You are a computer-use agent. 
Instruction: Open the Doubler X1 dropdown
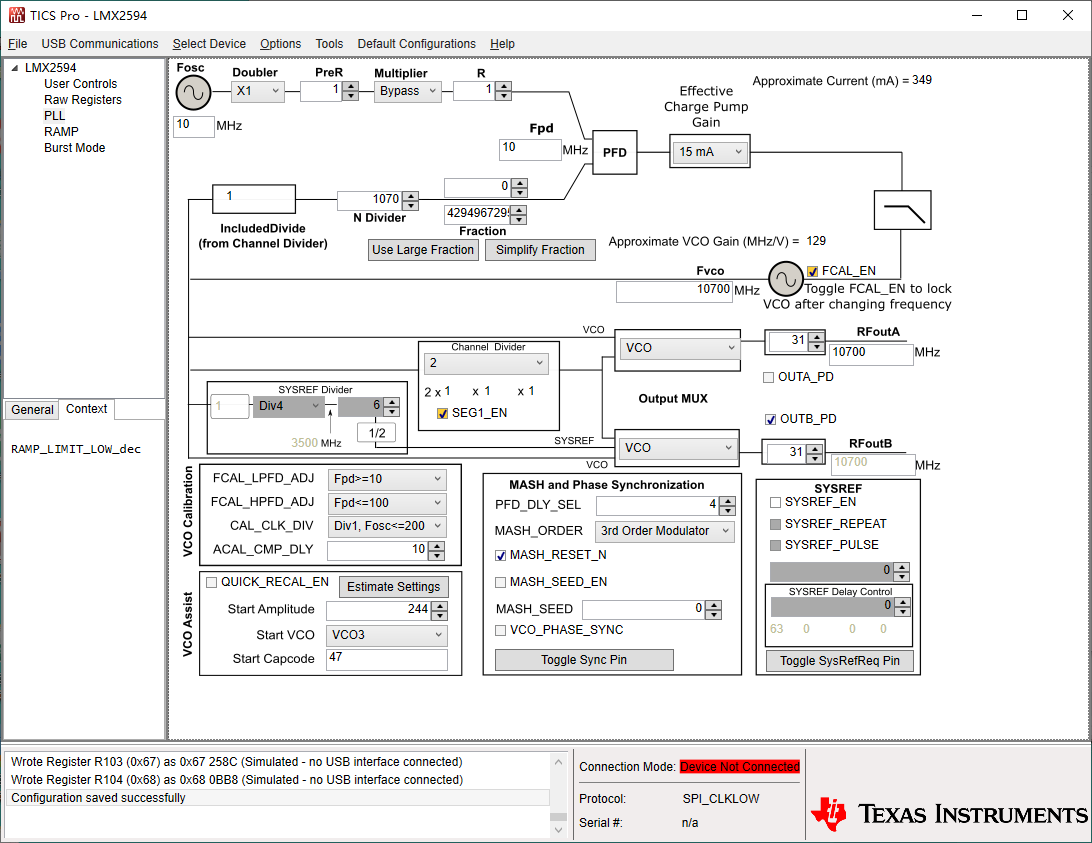coord(258,91)
